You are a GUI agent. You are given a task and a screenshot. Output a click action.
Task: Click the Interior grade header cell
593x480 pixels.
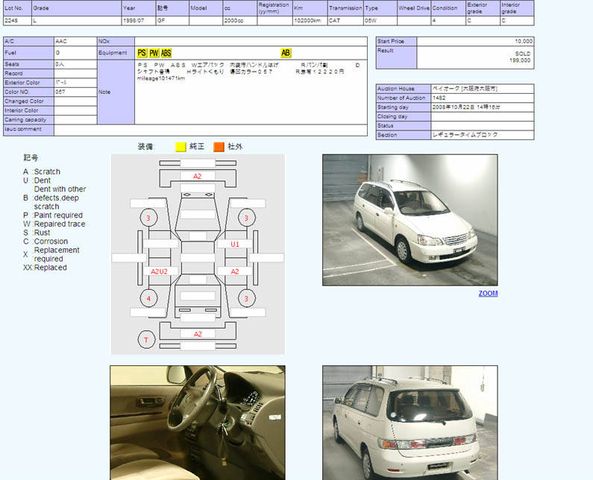point(517,8)
